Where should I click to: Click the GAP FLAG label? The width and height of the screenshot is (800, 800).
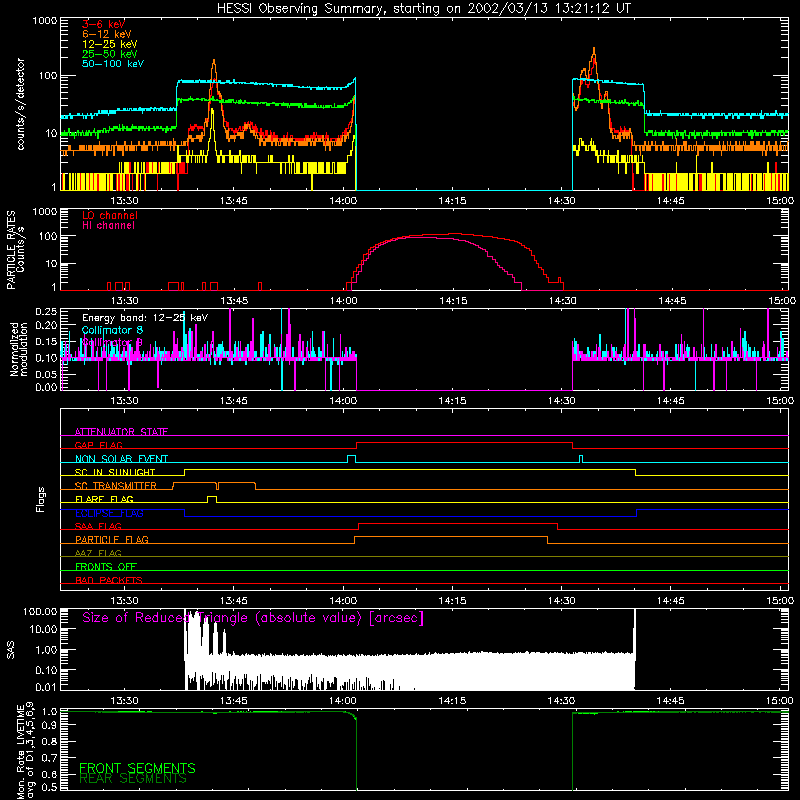coord(98,445)
